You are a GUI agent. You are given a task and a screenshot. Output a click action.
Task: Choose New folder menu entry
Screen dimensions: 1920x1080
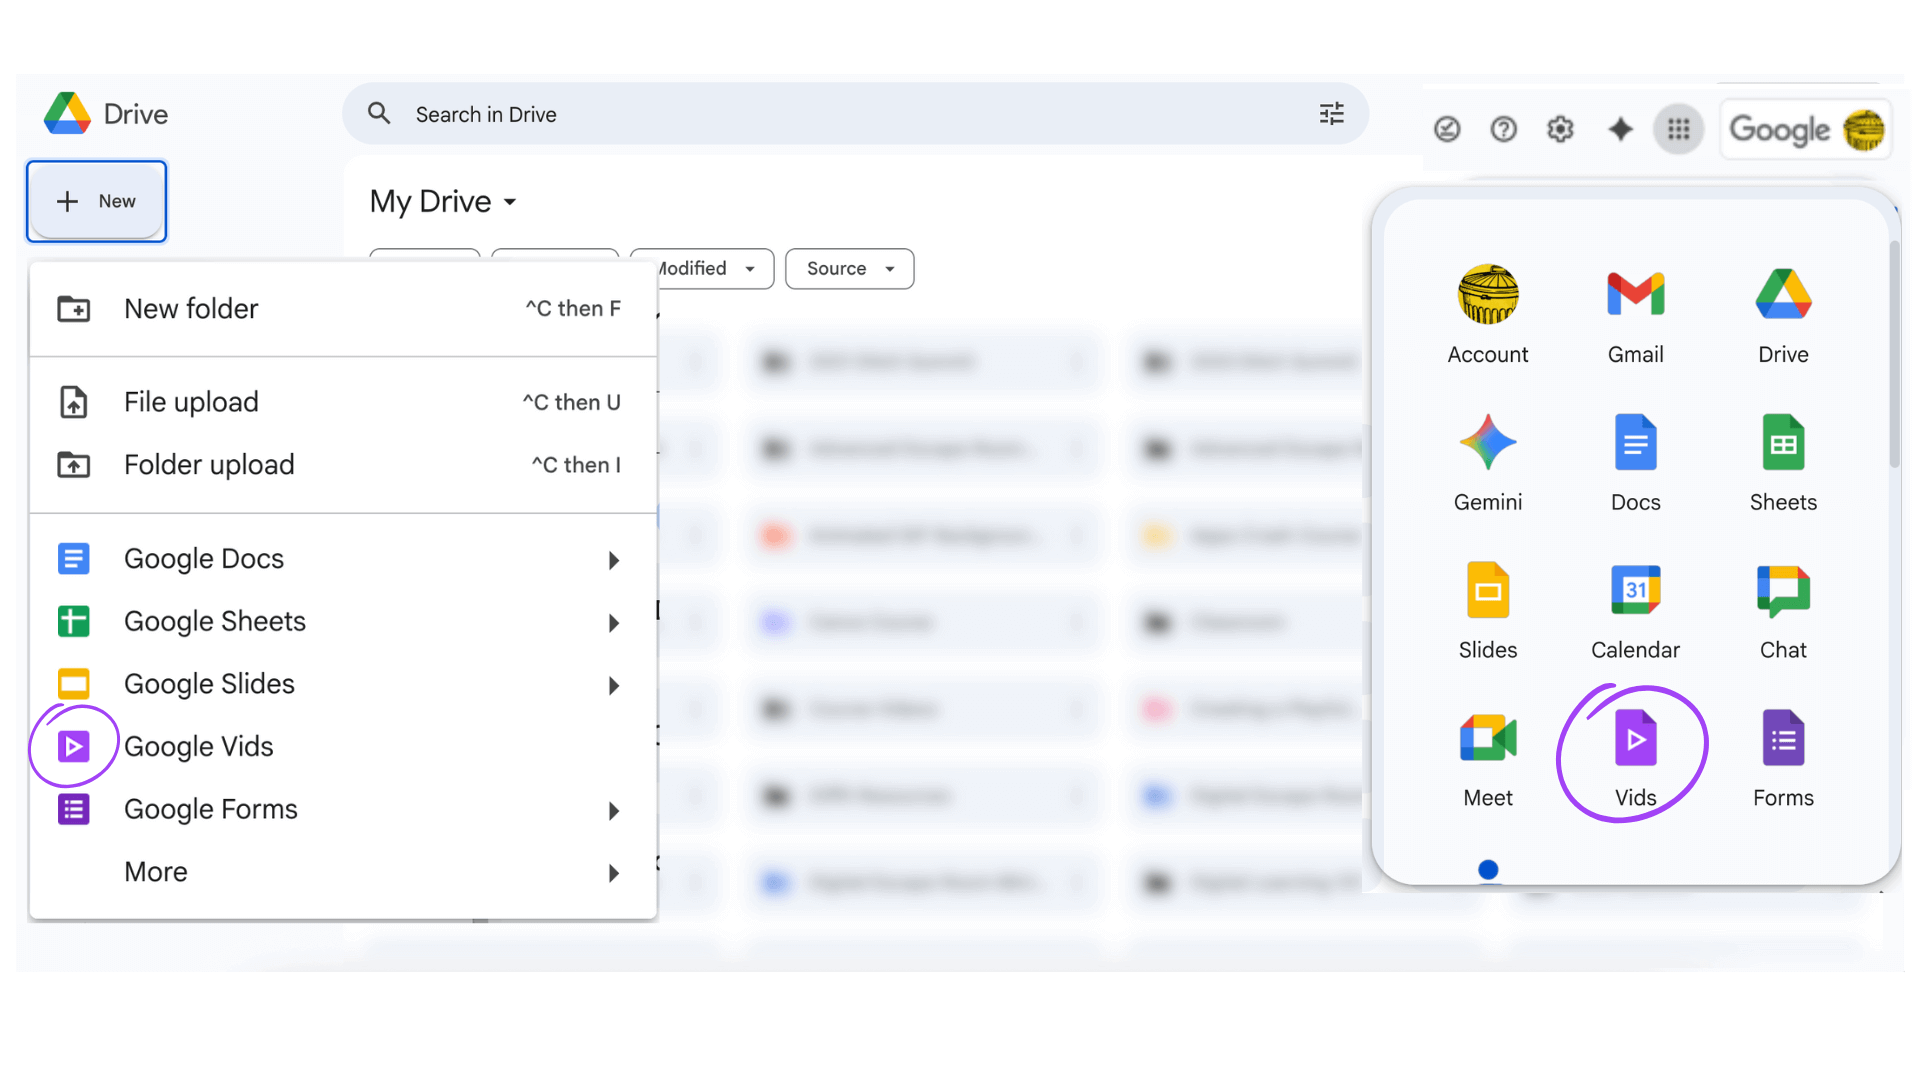(x=191, y=309)
